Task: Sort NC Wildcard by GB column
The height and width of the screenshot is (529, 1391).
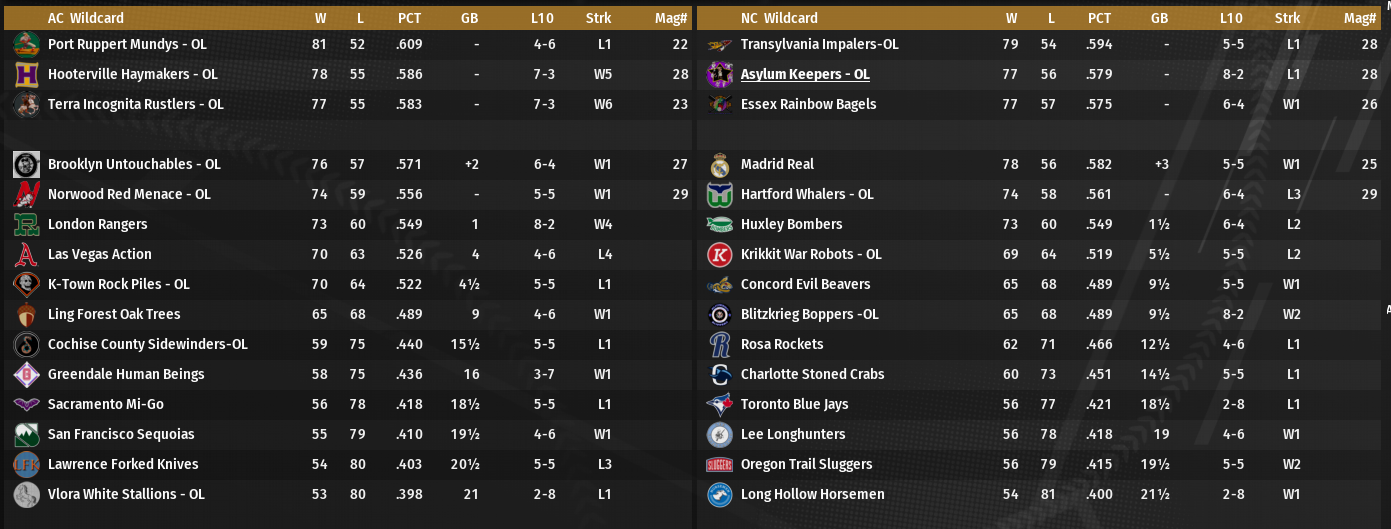Action: pyautogui.click(x=1159, y=18)
